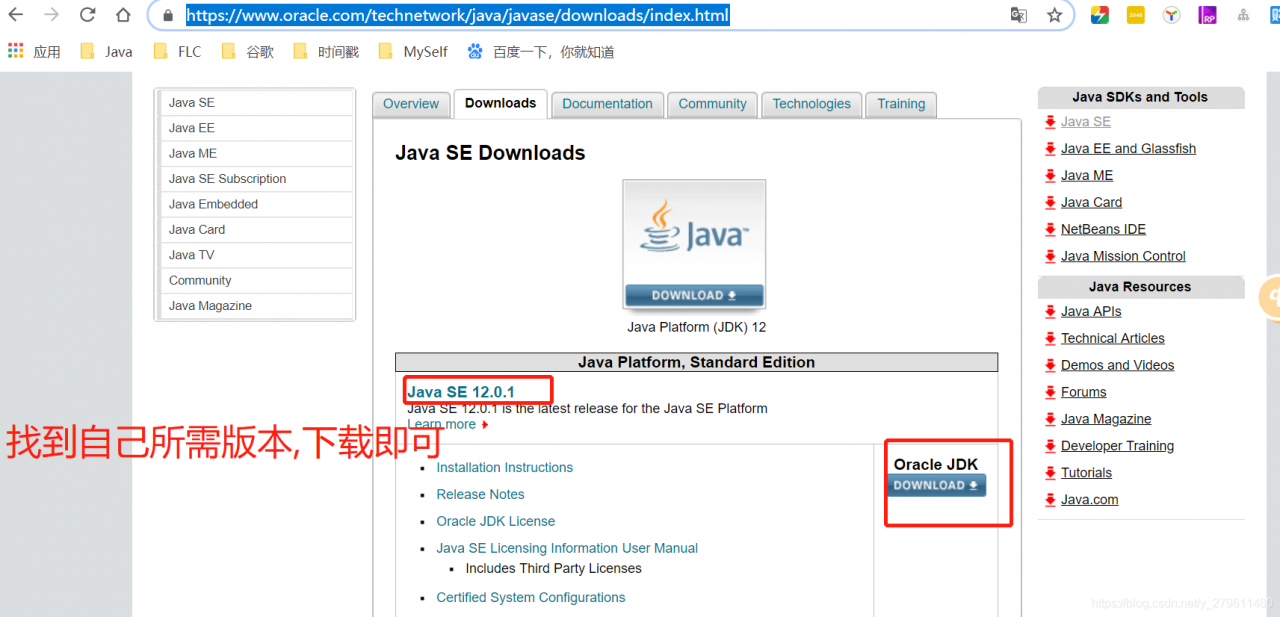Open the Release Notes link
1280x617 pixels.
[x=481, y=494]
